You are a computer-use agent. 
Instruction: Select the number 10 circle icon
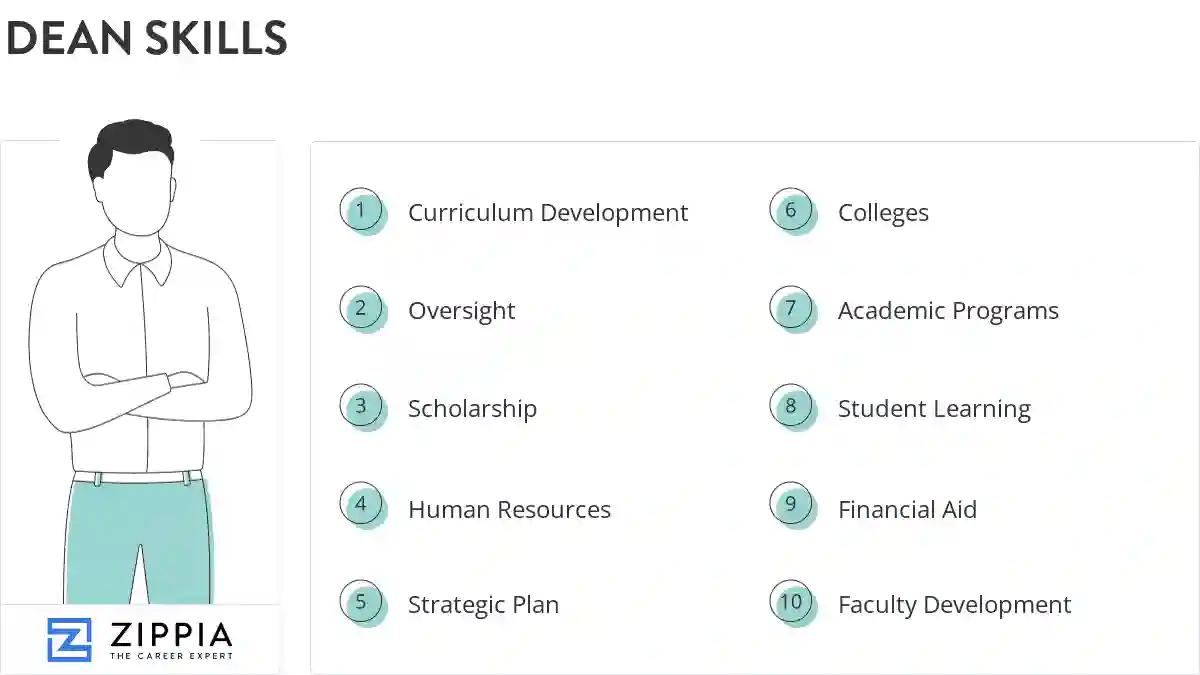pos(791,603)
